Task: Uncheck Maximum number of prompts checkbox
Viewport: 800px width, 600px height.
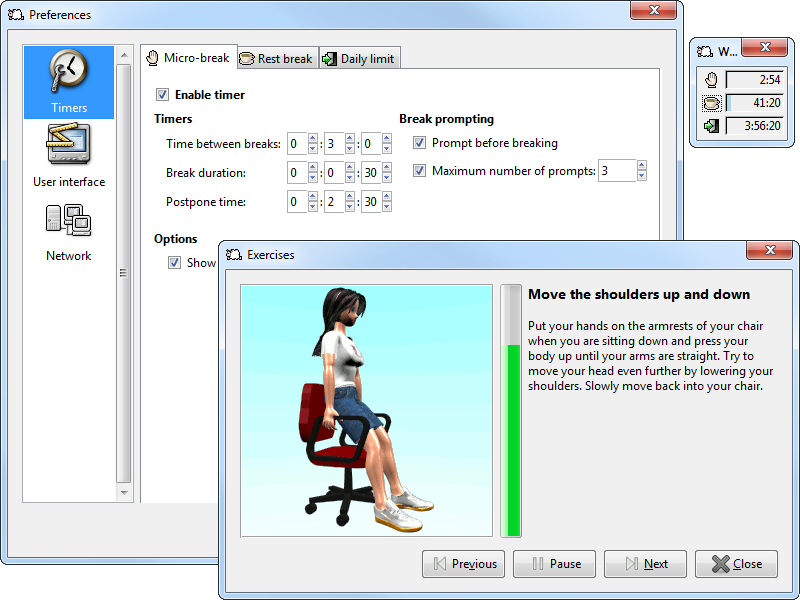Action: coord(420,171)
